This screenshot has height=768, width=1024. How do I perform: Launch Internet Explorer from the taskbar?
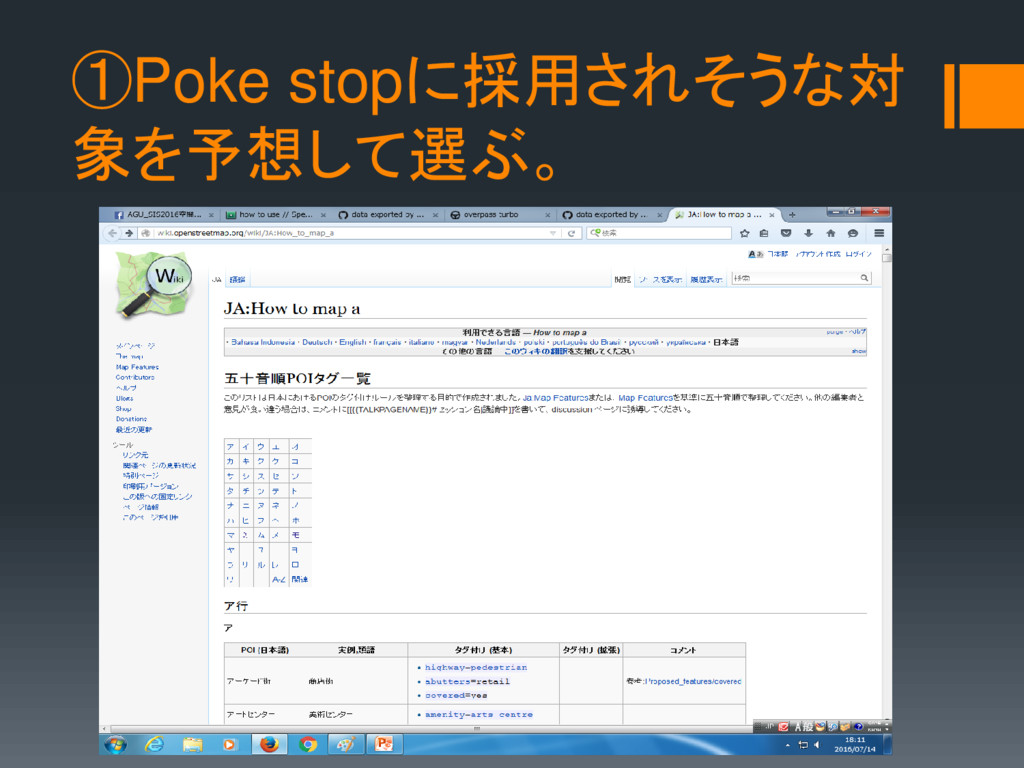click(155, 744)
